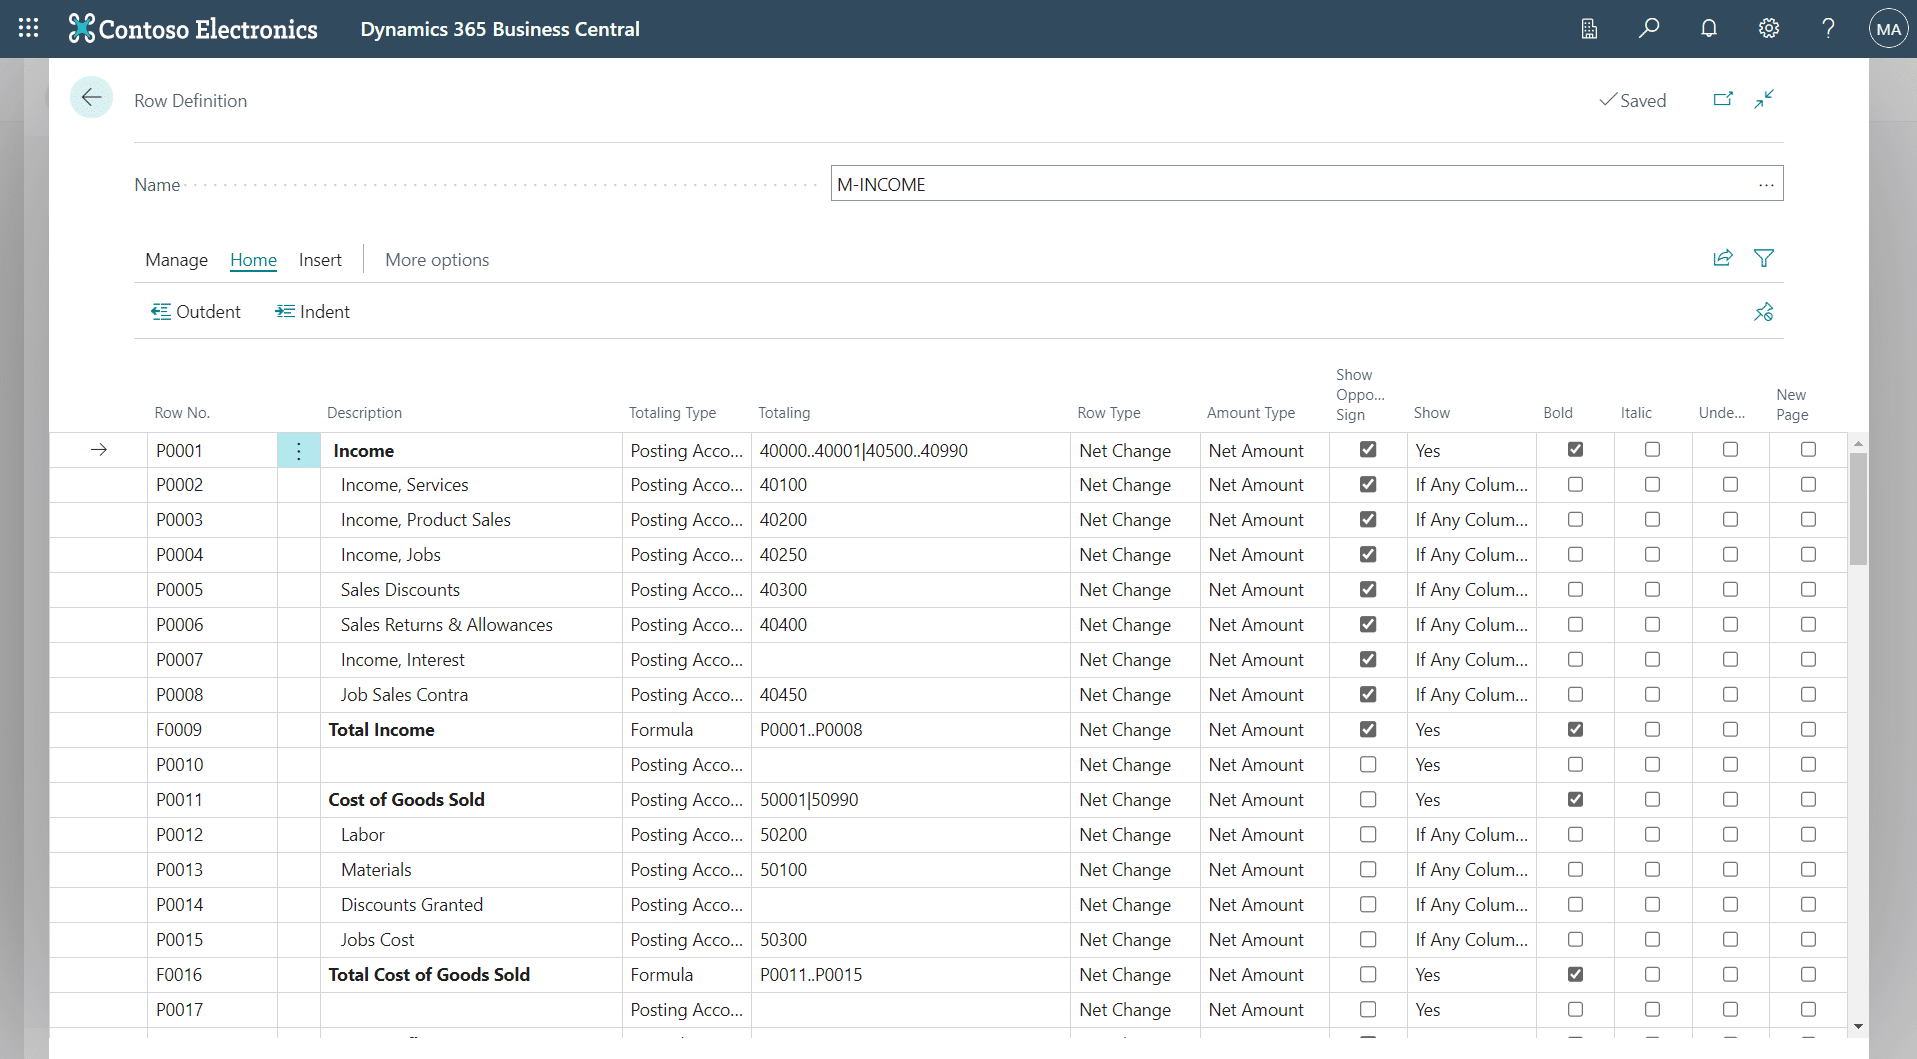Select the Discounts Granted description cell
Image resolution: width=1917 pixels, height=1059 pixels.
click(x=471, y=905)
